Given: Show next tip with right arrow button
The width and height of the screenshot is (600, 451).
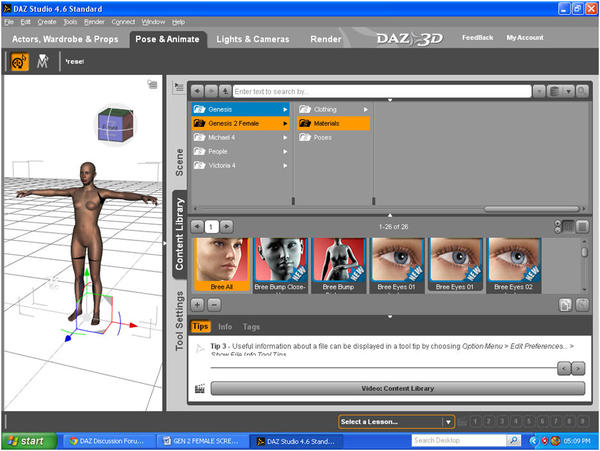Looking at the screenshot, I should (578, 368).
